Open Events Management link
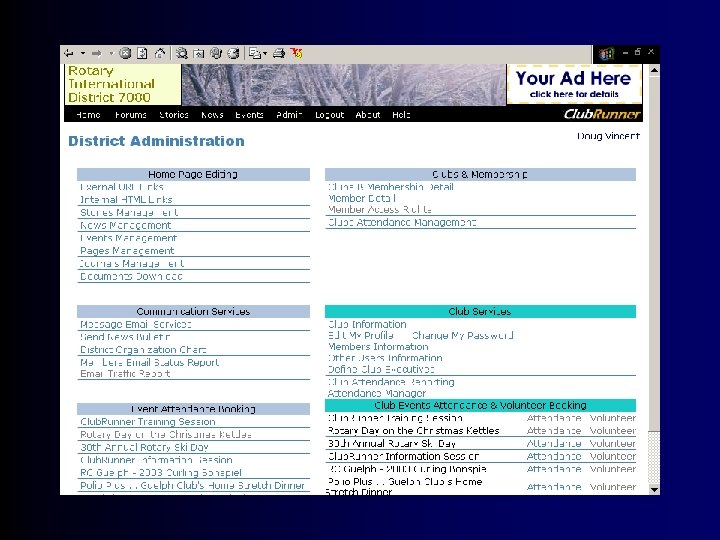720x540 pixels. coord(128,238)
